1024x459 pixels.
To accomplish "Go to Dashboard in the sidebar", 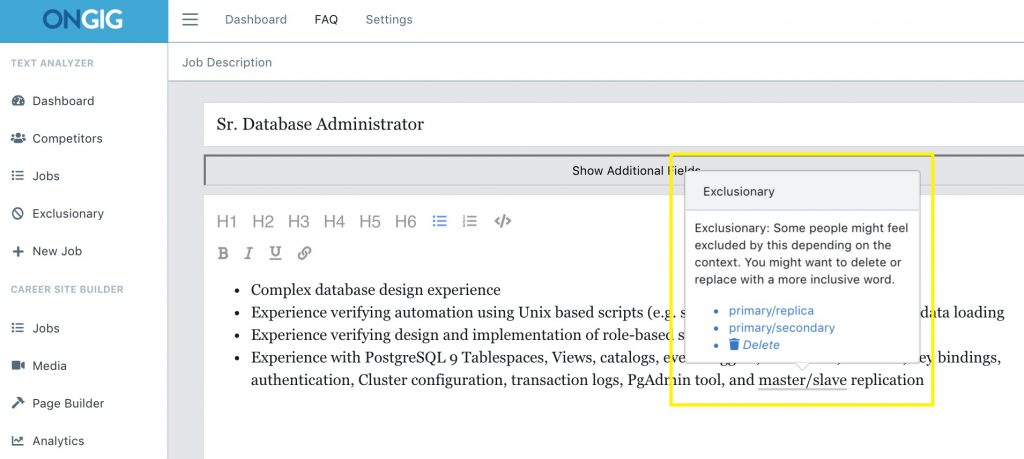I will click(x=63, y=101).
